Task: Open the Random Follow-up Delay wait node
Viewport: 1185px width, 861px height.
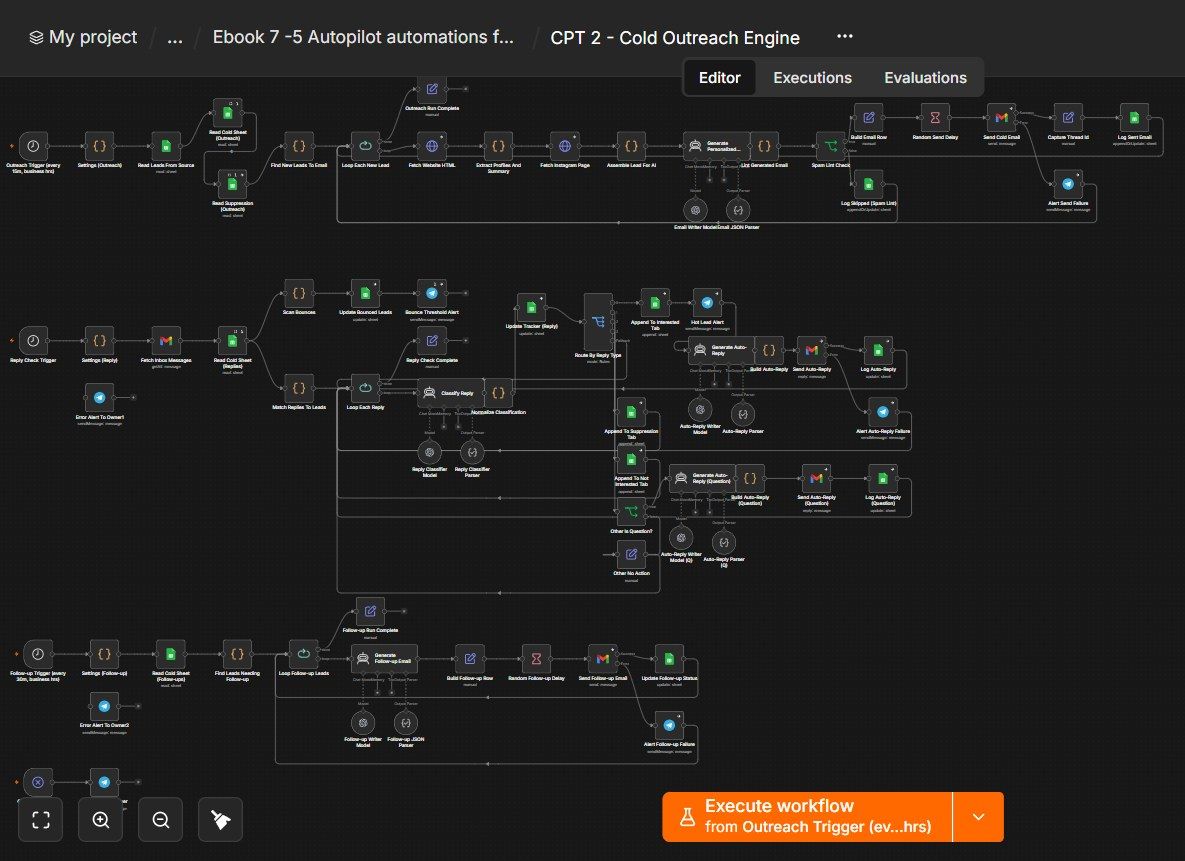Action: [536, 659]
